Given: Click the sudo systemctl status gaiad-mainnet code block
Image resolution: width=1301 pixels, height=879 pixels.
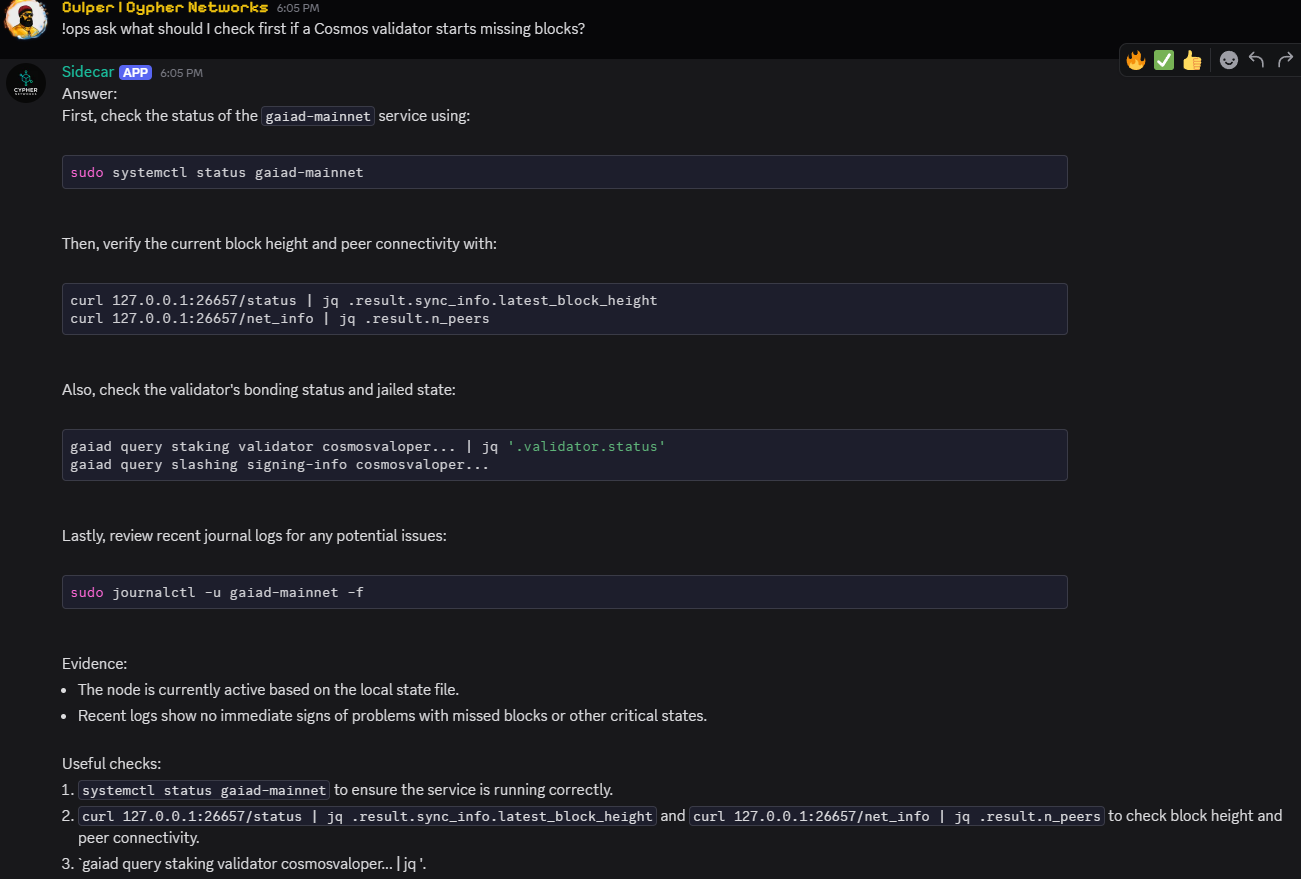Looking at the screenshot, I should (x=564, y=172).
